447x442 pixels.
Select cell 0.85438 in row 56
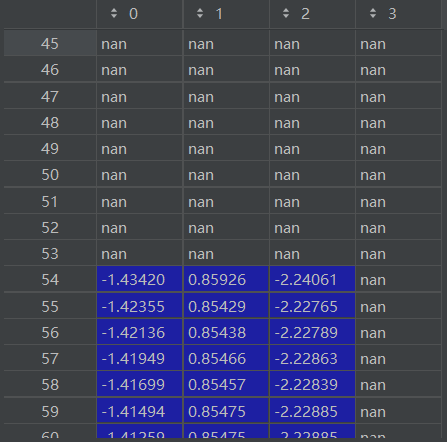pos(226,332)
